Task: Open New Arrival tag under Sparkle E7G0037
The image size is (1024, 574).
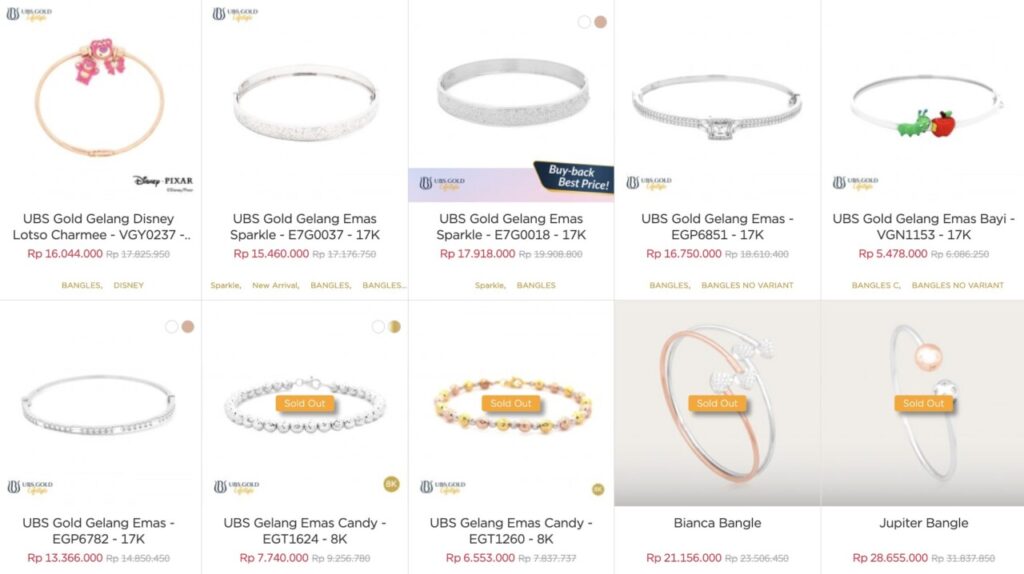Action: pyautogui.click(x=276, y=285)
